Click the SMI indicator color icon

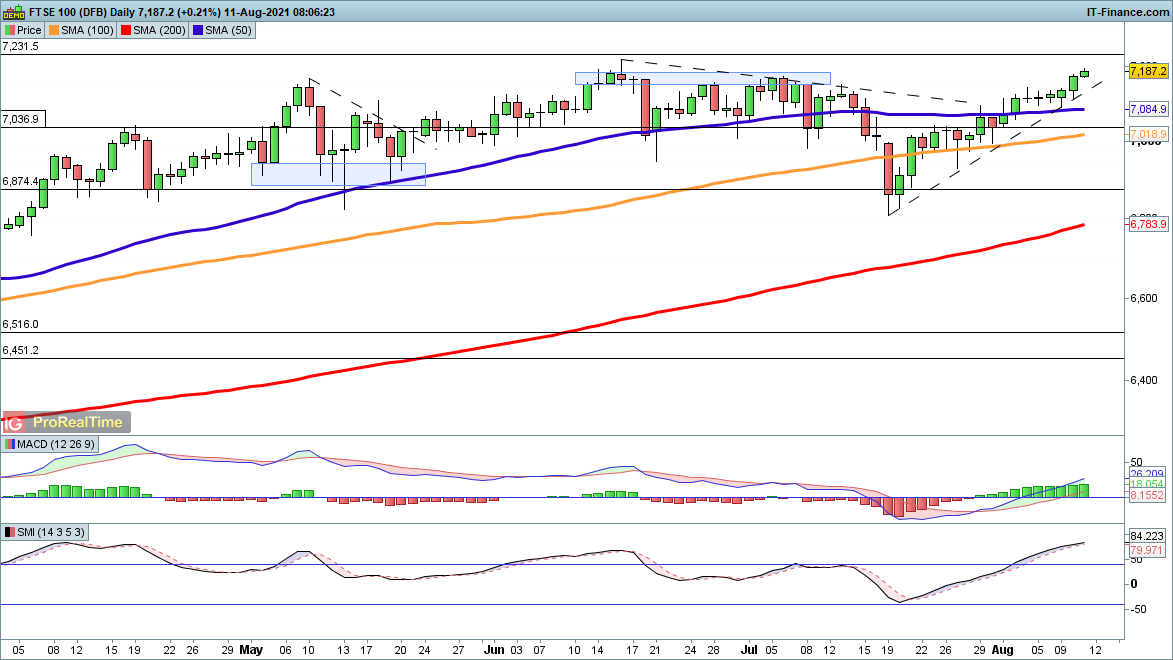11,532
